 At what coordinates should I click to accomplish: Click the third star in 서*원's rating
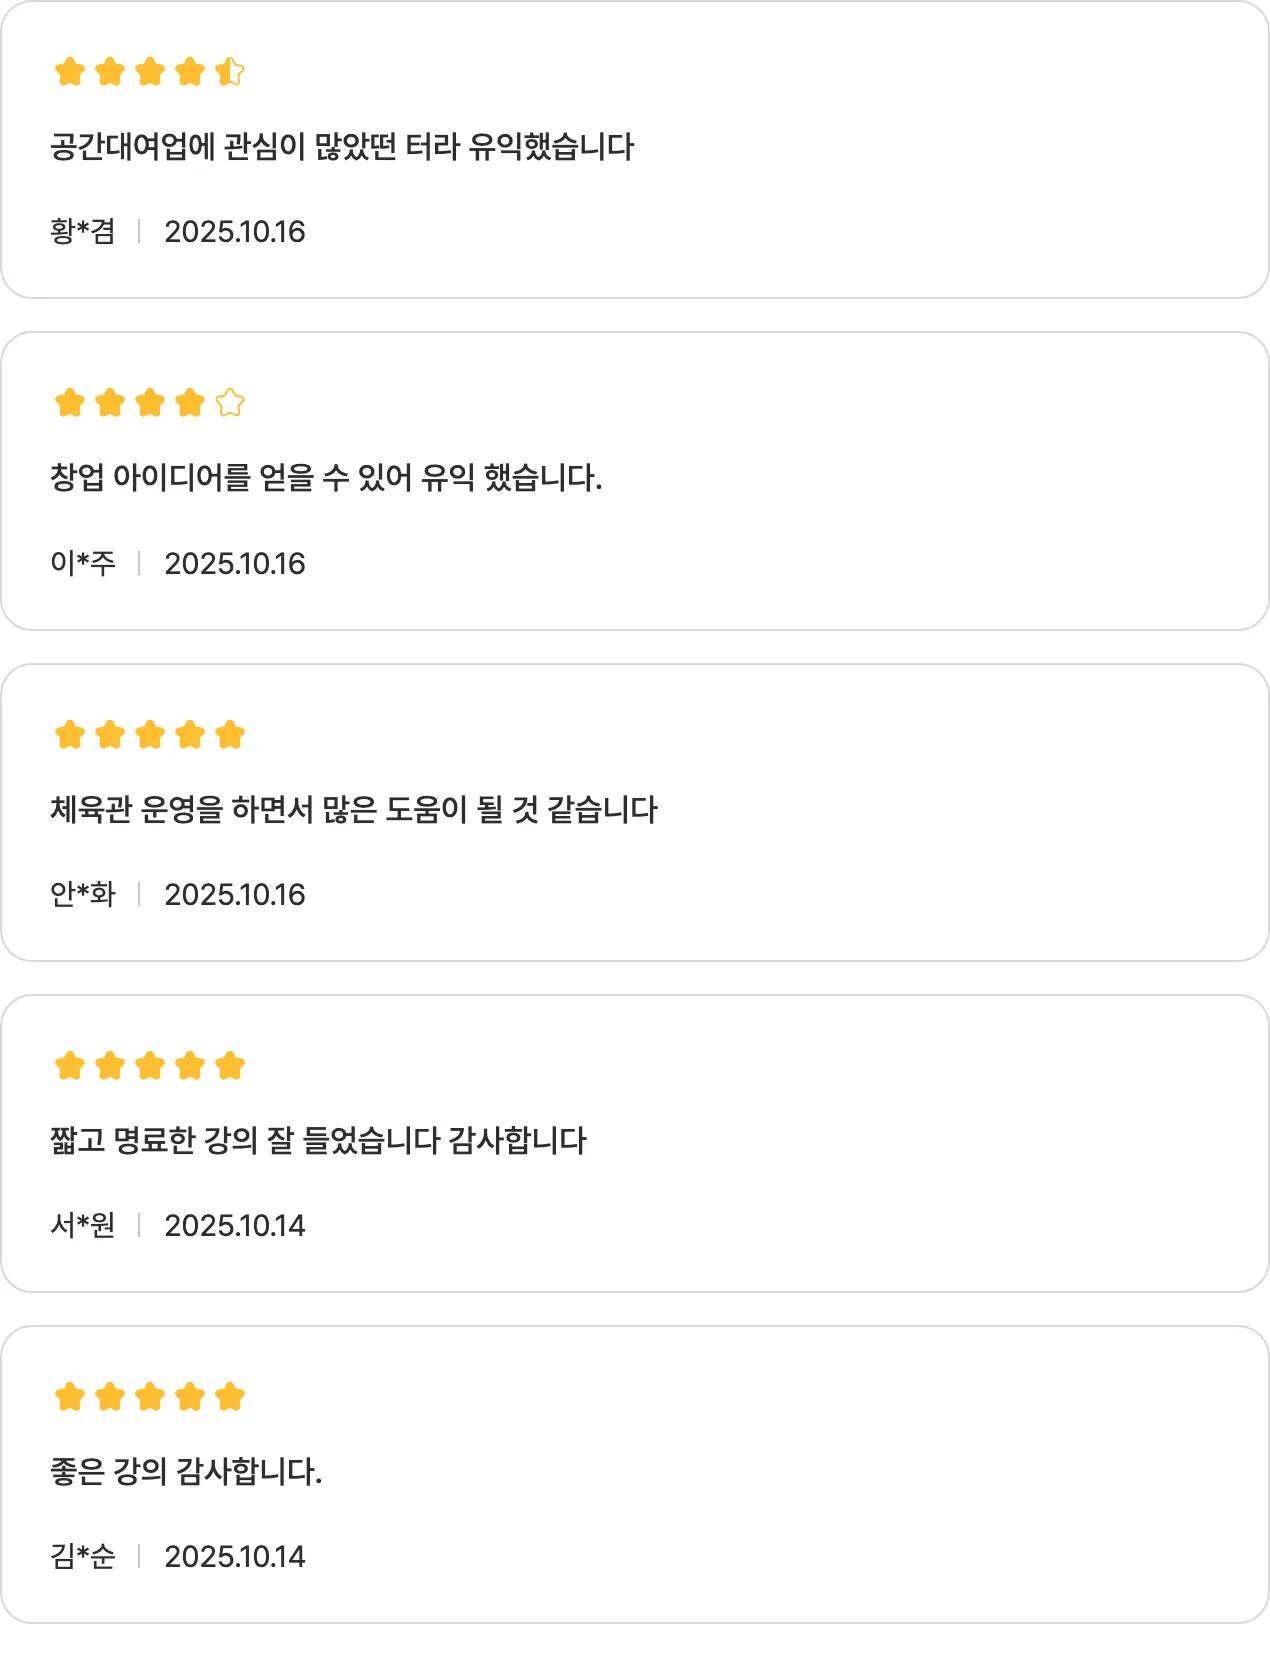pos(150,1066)
